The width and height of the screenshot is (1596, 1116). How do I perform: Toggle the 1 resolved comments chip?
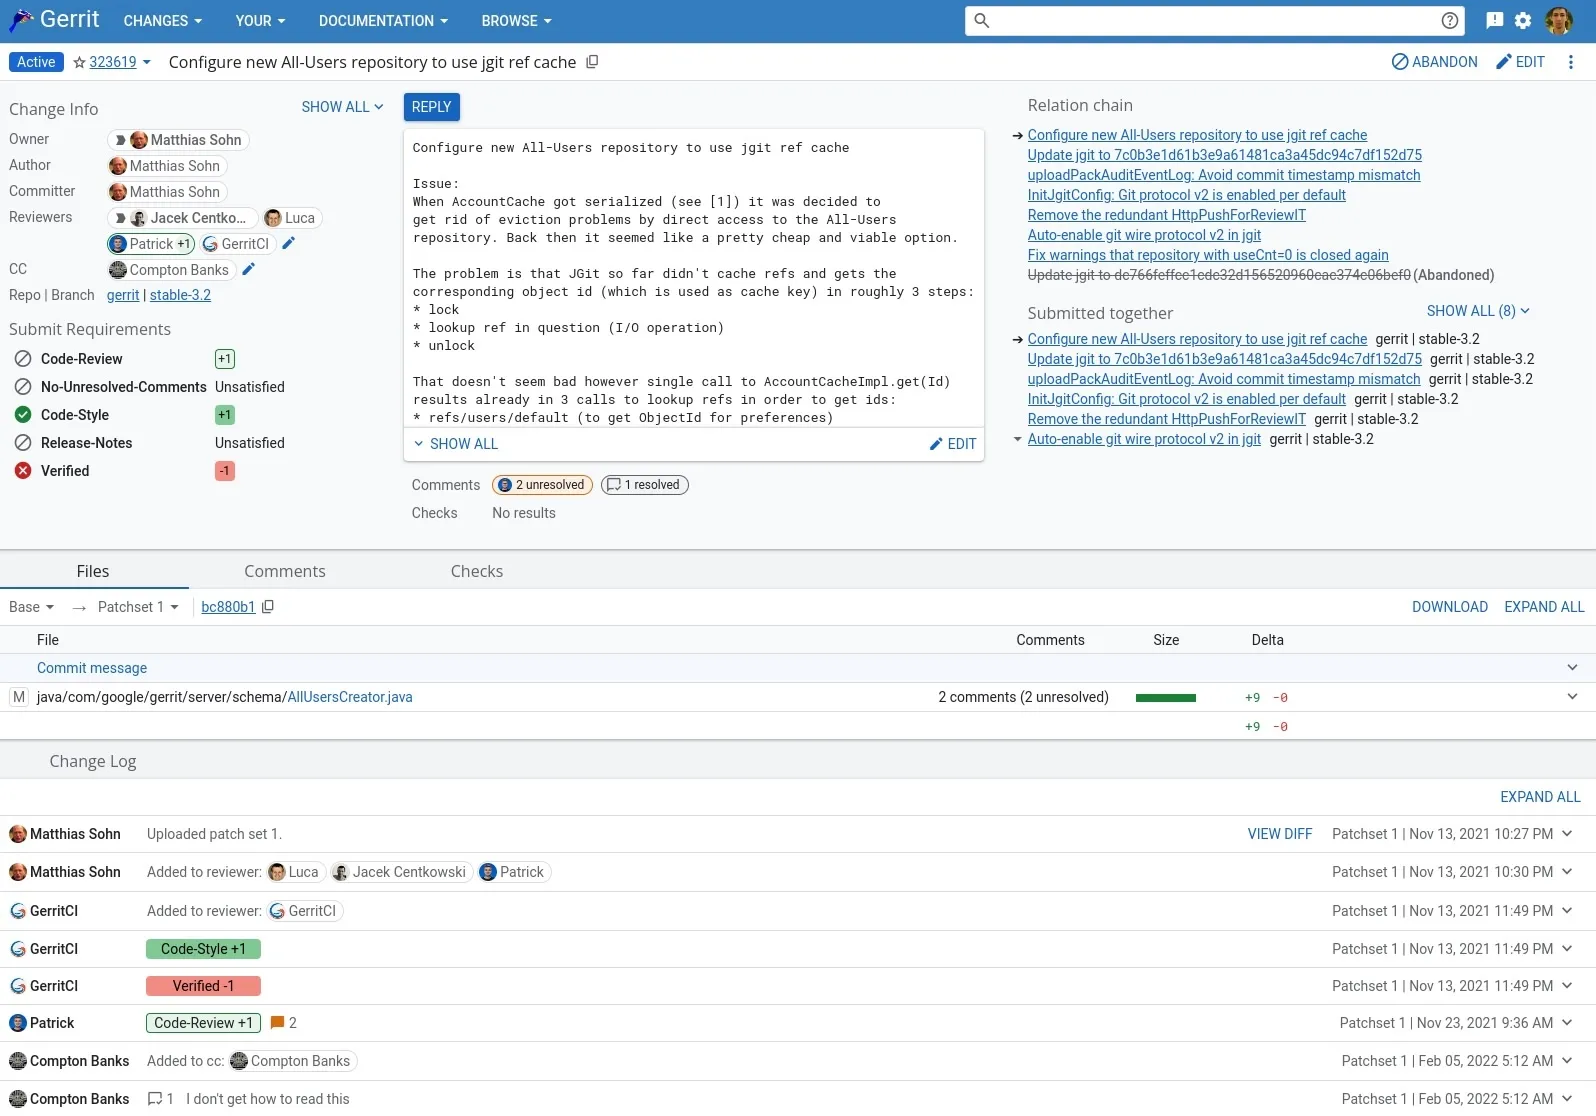click(645, 485)
